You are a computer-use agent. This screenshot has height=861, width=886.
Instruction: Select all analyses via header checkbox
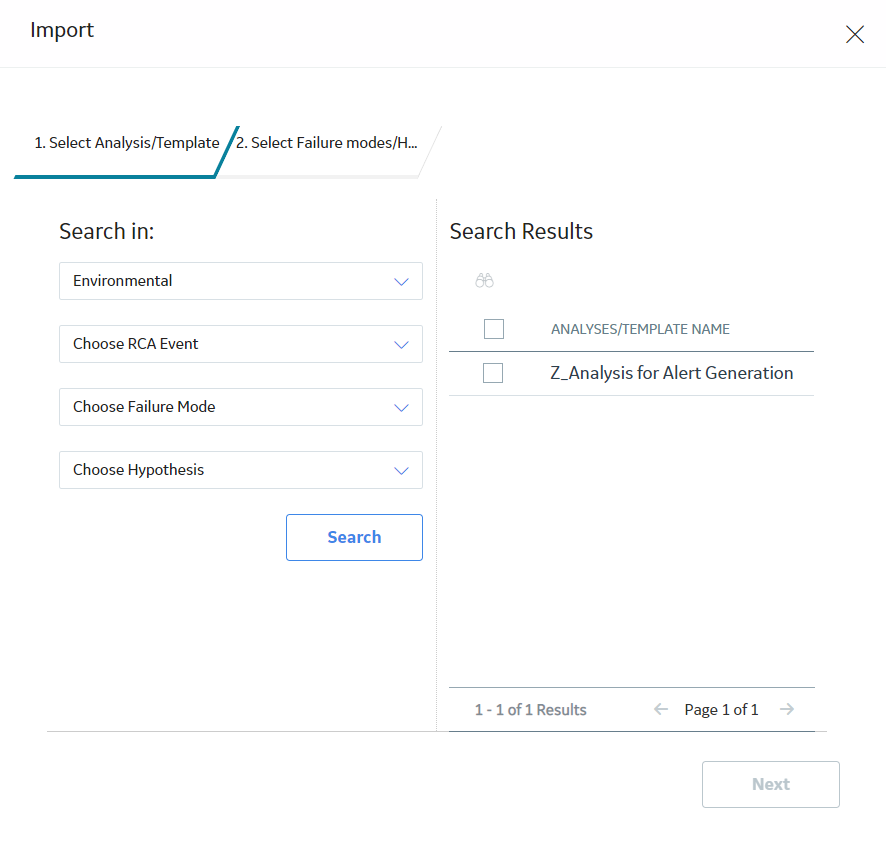pyautogui.click(x=493, y=329)
